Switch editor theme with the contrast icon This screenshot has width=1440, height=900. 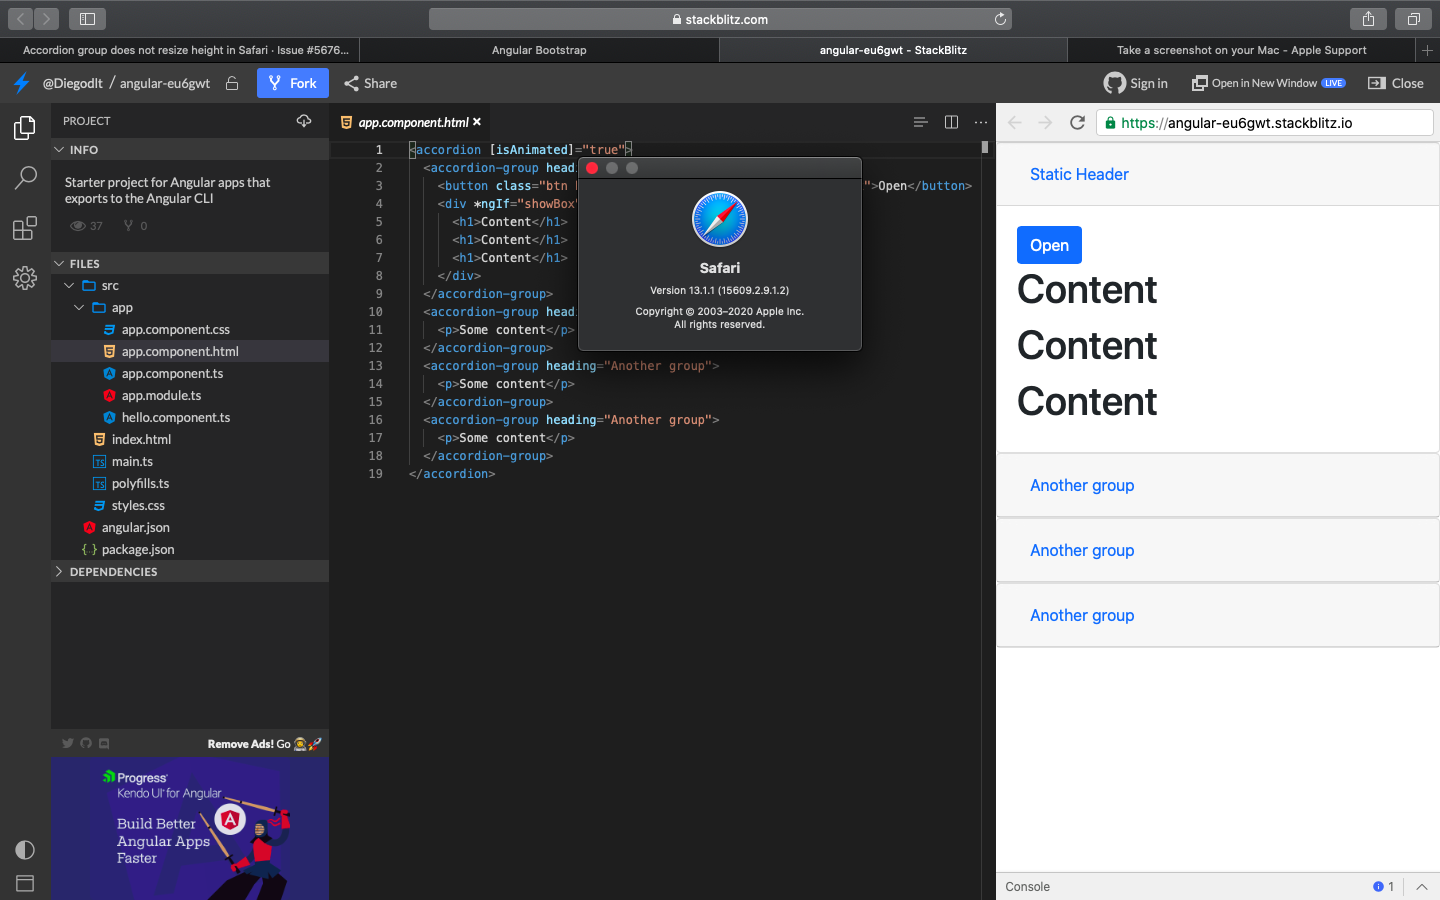click(24, 849)
